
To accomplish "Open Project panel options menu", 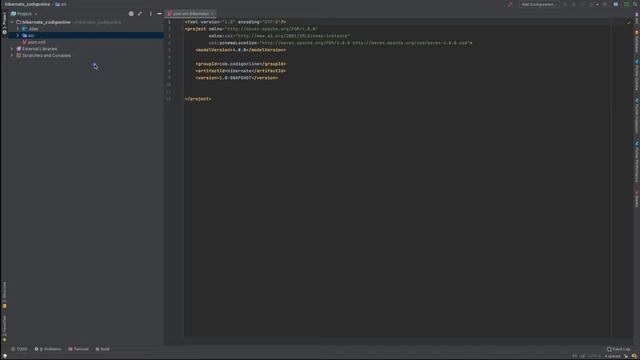I will (x=150, y=13).
